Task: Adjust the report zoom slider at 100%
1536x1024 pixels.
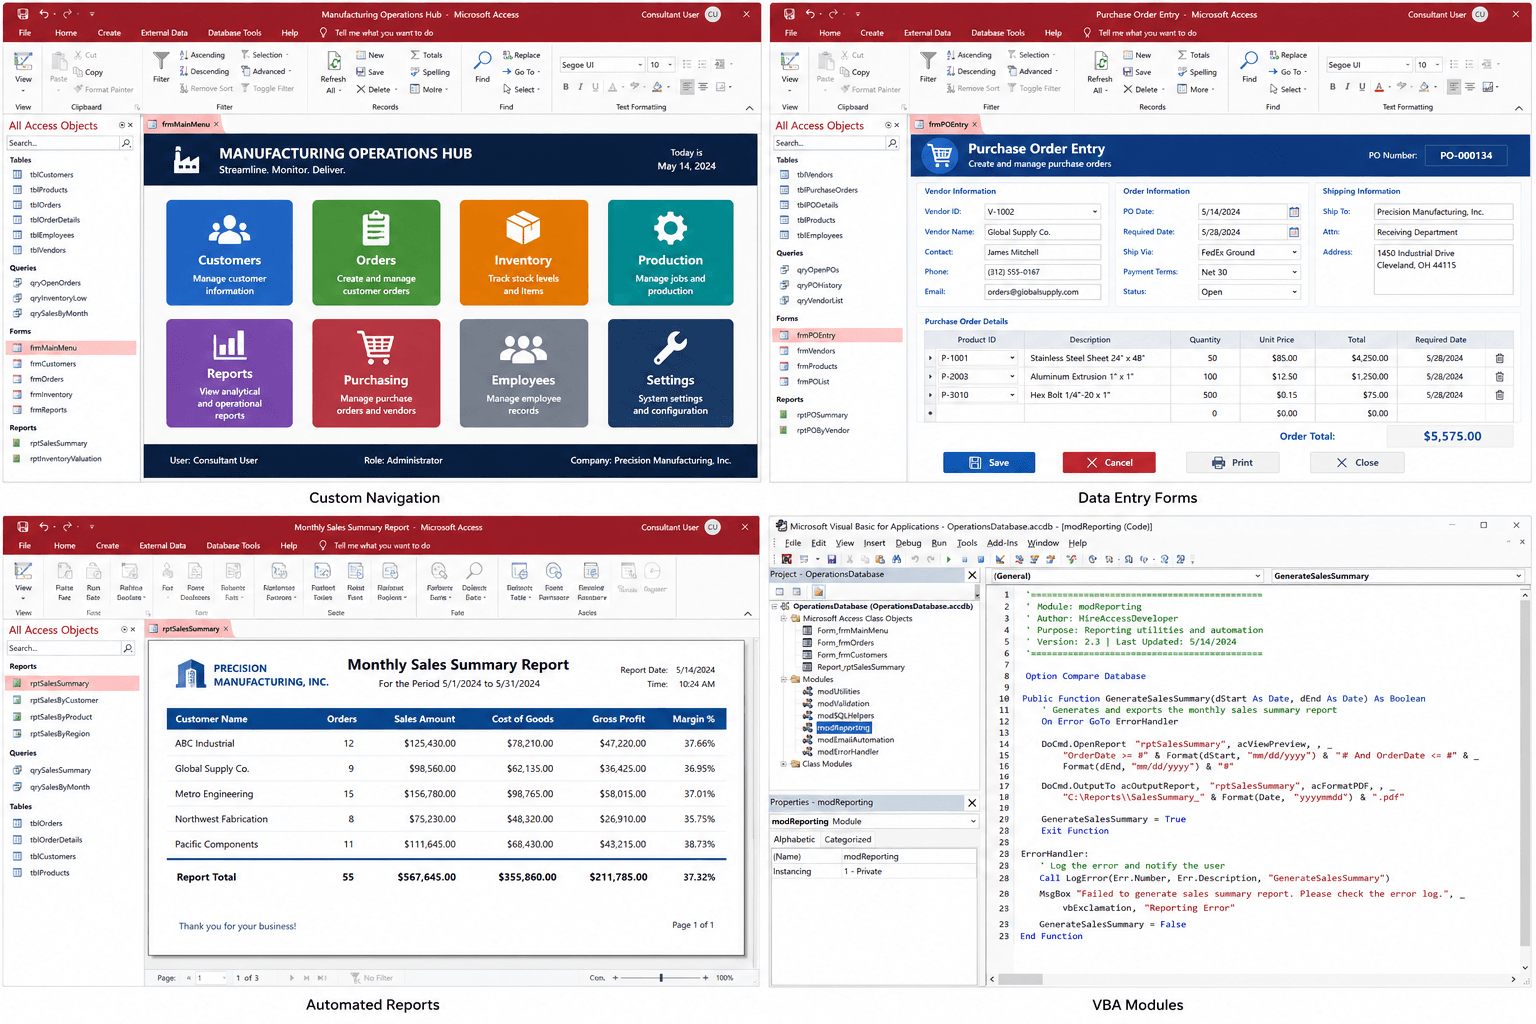Action: pos(661,978)
